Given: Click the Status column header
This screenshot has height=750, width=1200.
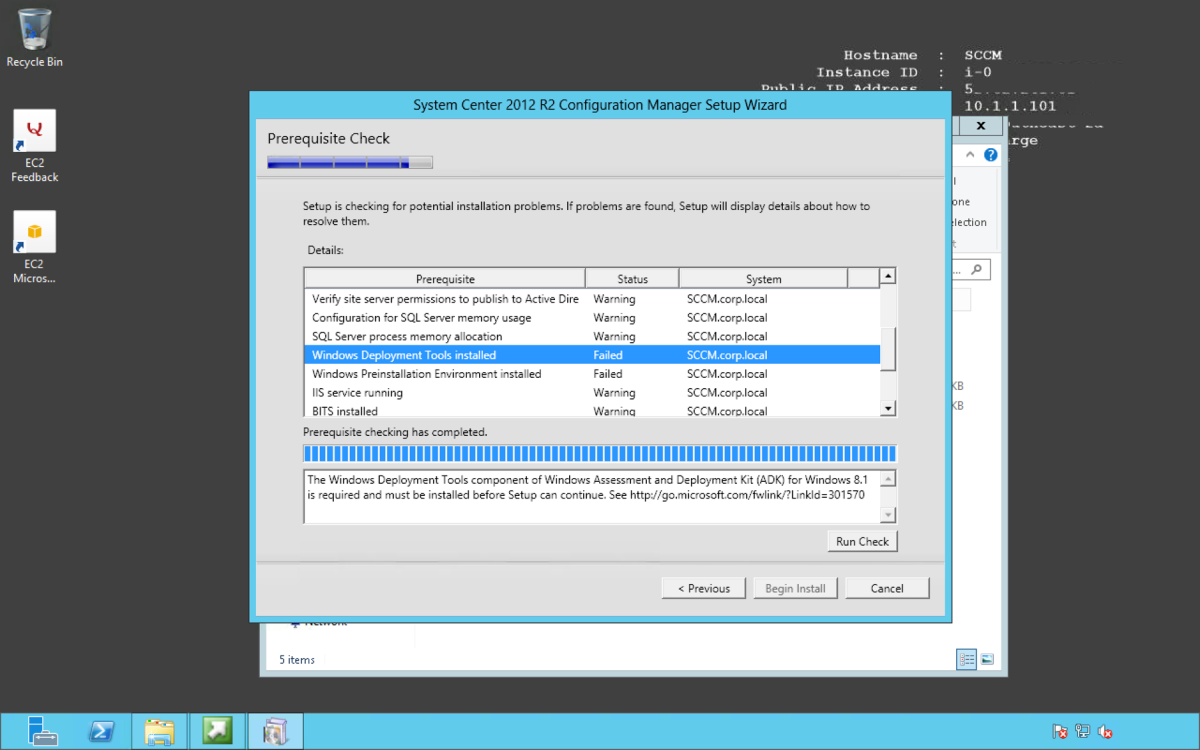Looking at the screenshot, I should pyautogui.click(x=631, y=277).
